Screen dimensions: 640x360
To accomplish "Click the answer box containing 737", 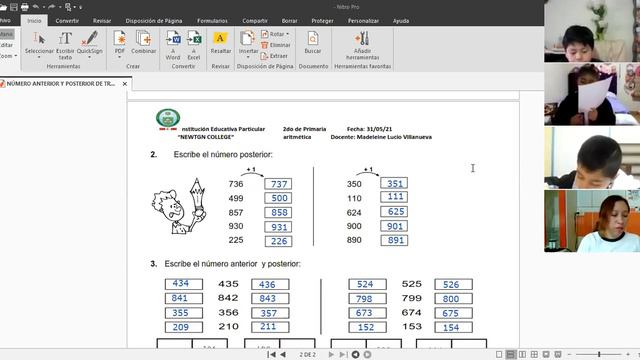I will [278, 184].
